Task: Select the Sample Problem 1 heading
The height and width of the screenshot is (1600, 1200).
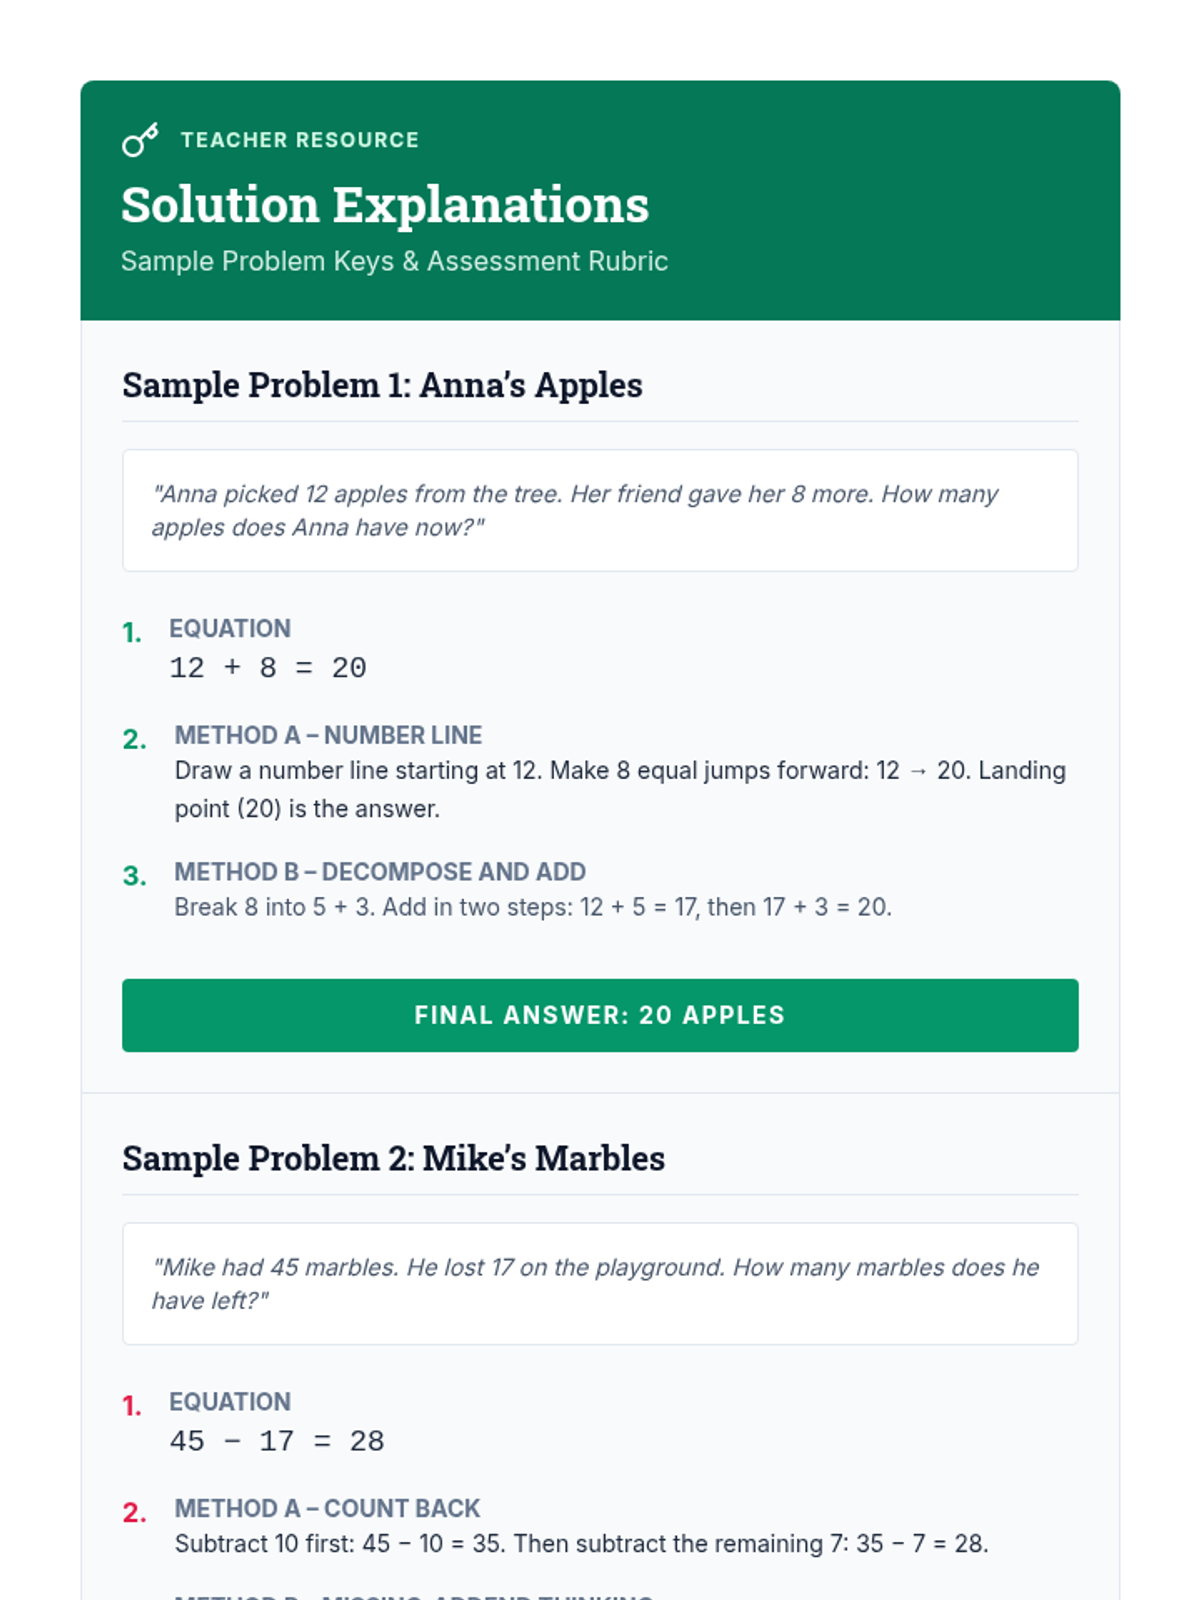Action: 382,385
